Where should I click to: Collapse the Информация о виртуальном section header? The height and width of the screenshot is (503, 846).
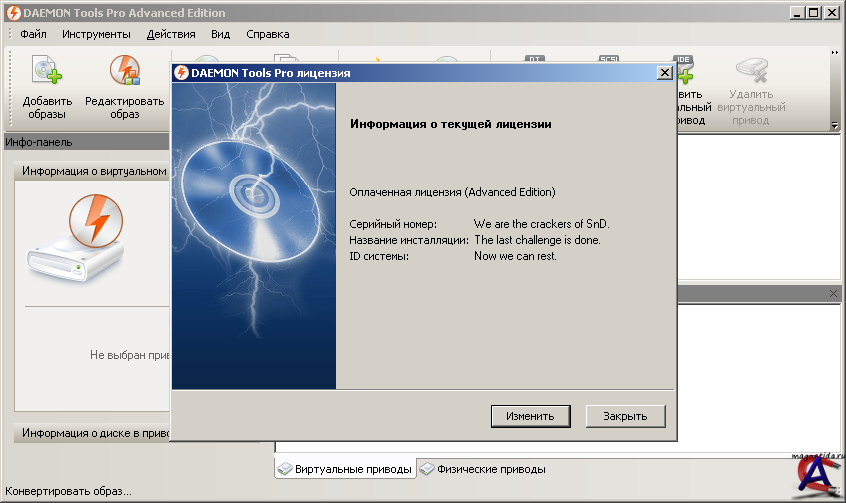click(x=93, y=171)
